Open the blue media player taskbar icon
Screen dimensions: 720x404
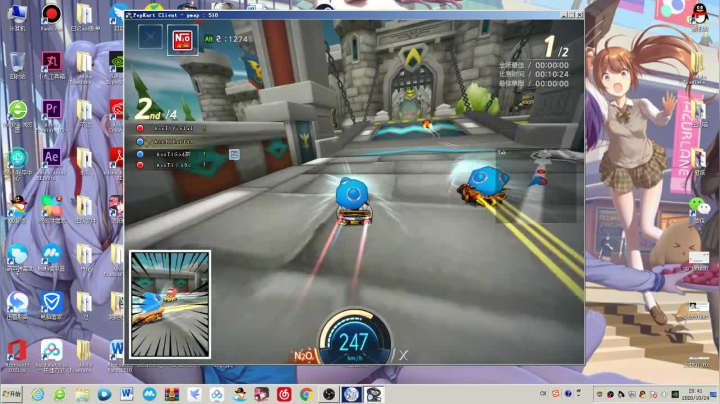pos(104,394)
